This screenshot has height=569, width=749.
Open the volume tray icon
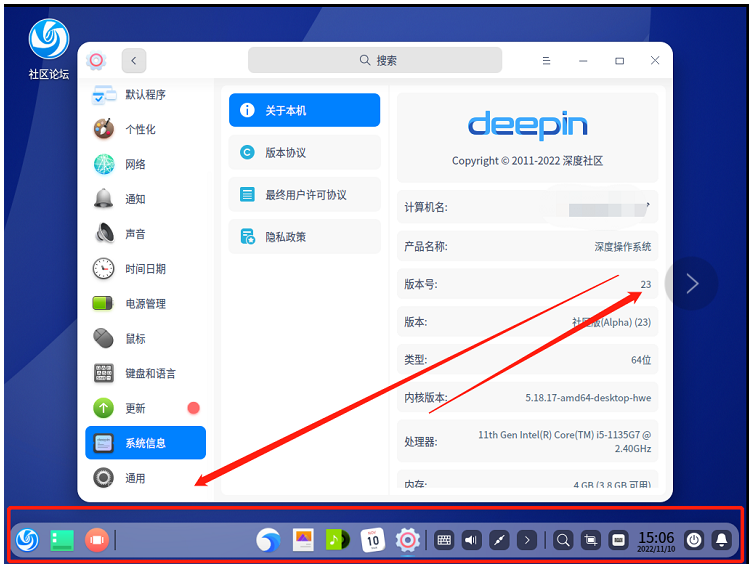(x=471, y=540)
